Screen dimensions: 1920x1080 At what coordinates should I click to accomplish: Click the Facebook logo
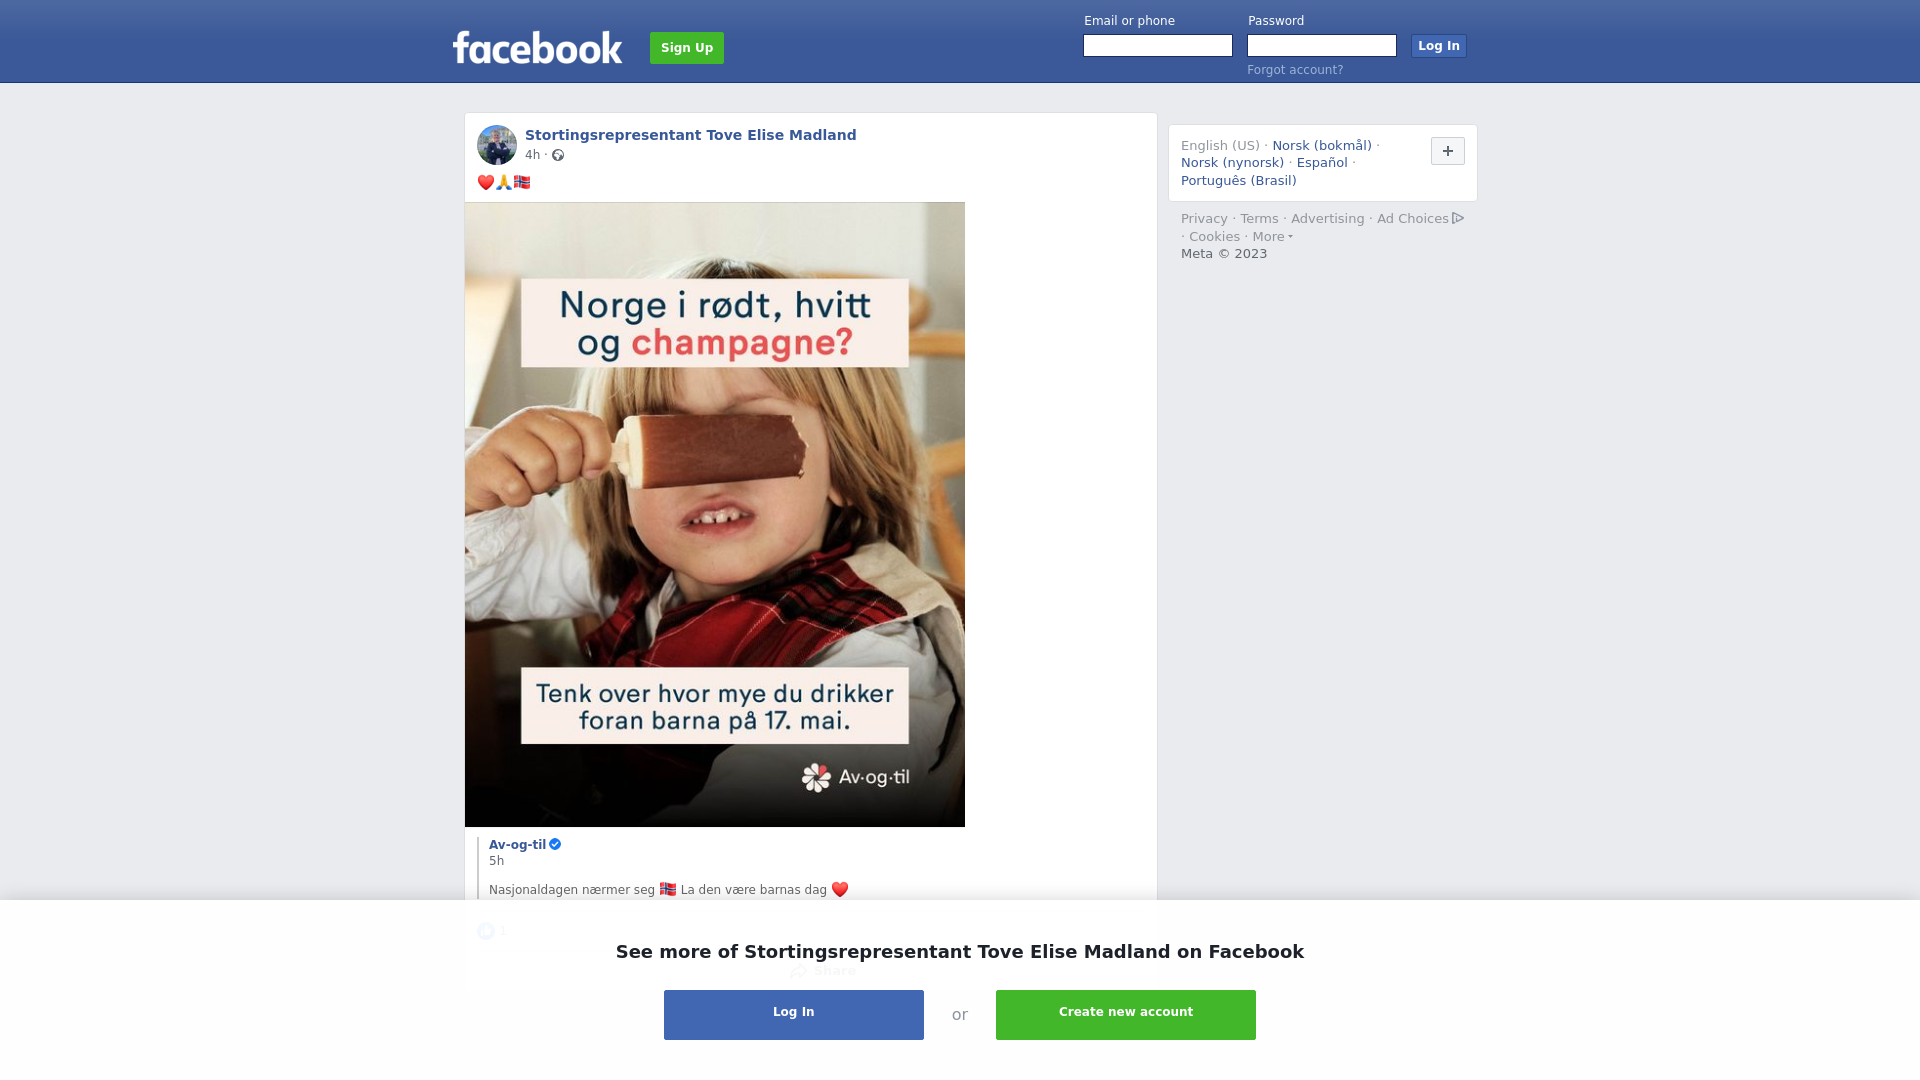pyautogui.click(x=537, y=47)
